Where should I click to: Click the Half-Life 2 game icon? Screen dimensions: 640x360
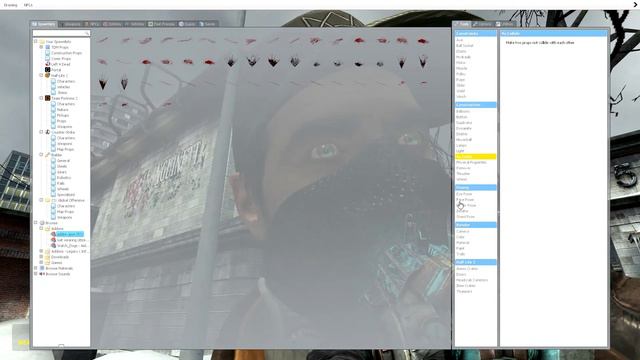[x=47, y=76]
